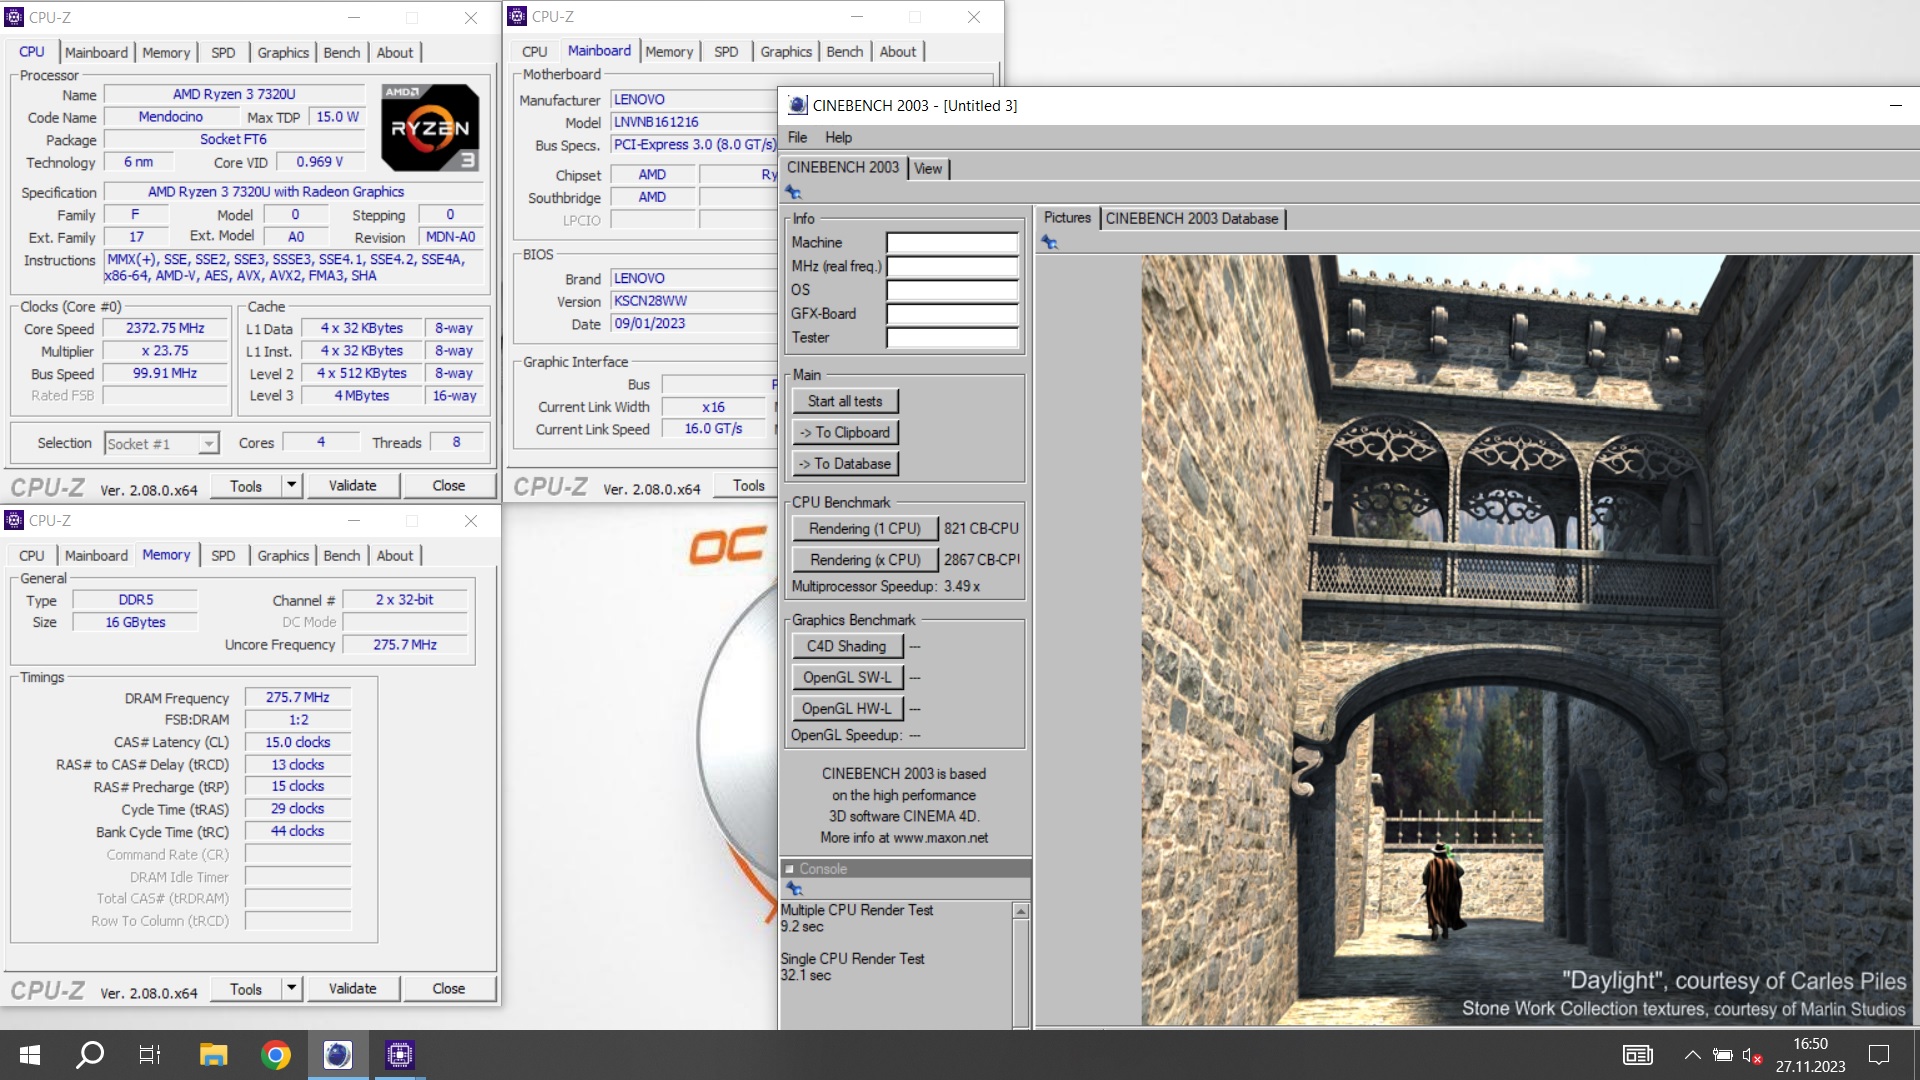Click the touch keyboard tray icon

pos(1637,1055)
